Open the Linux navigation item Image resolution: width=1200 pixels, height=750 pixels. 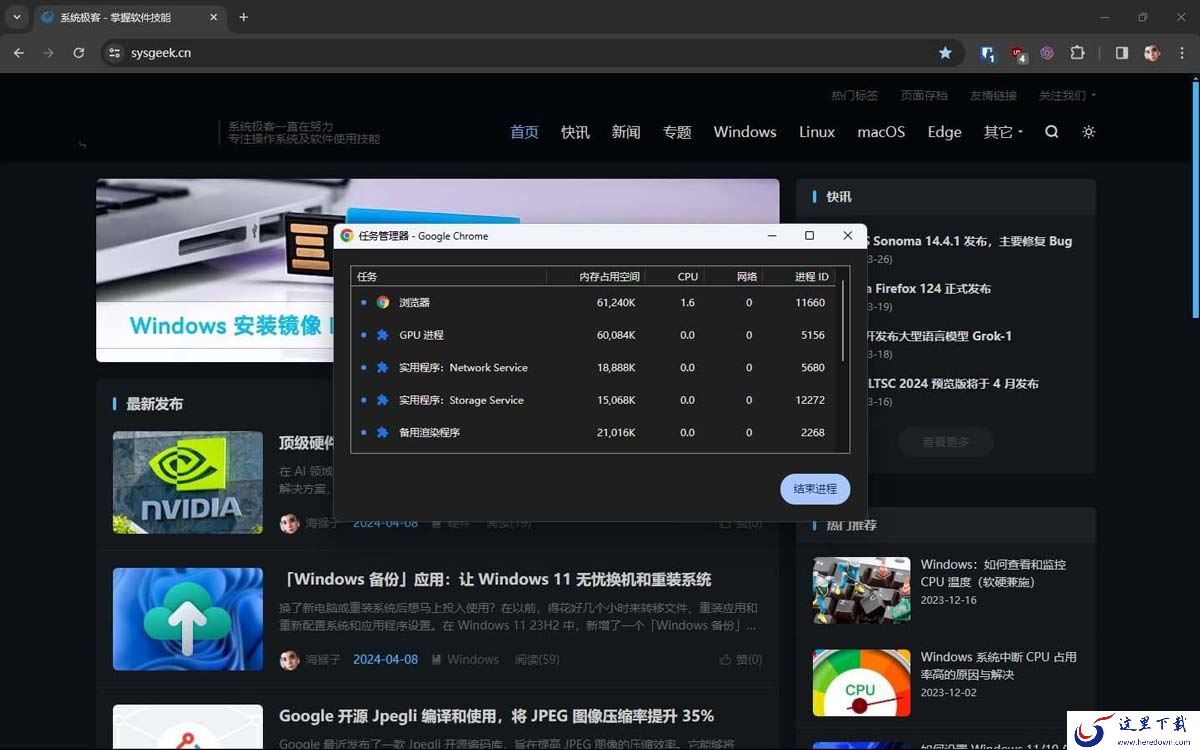click(817, 132)
